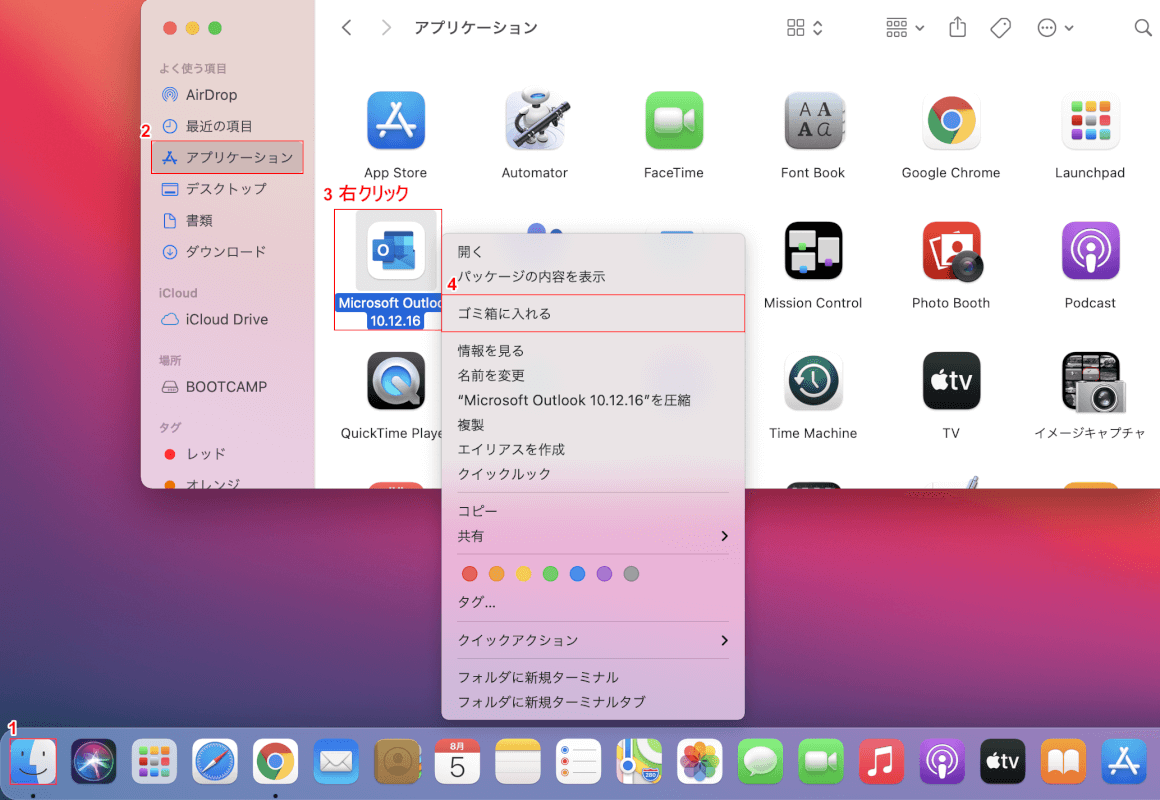Click the Edit Tags toolbar button

1000,28
